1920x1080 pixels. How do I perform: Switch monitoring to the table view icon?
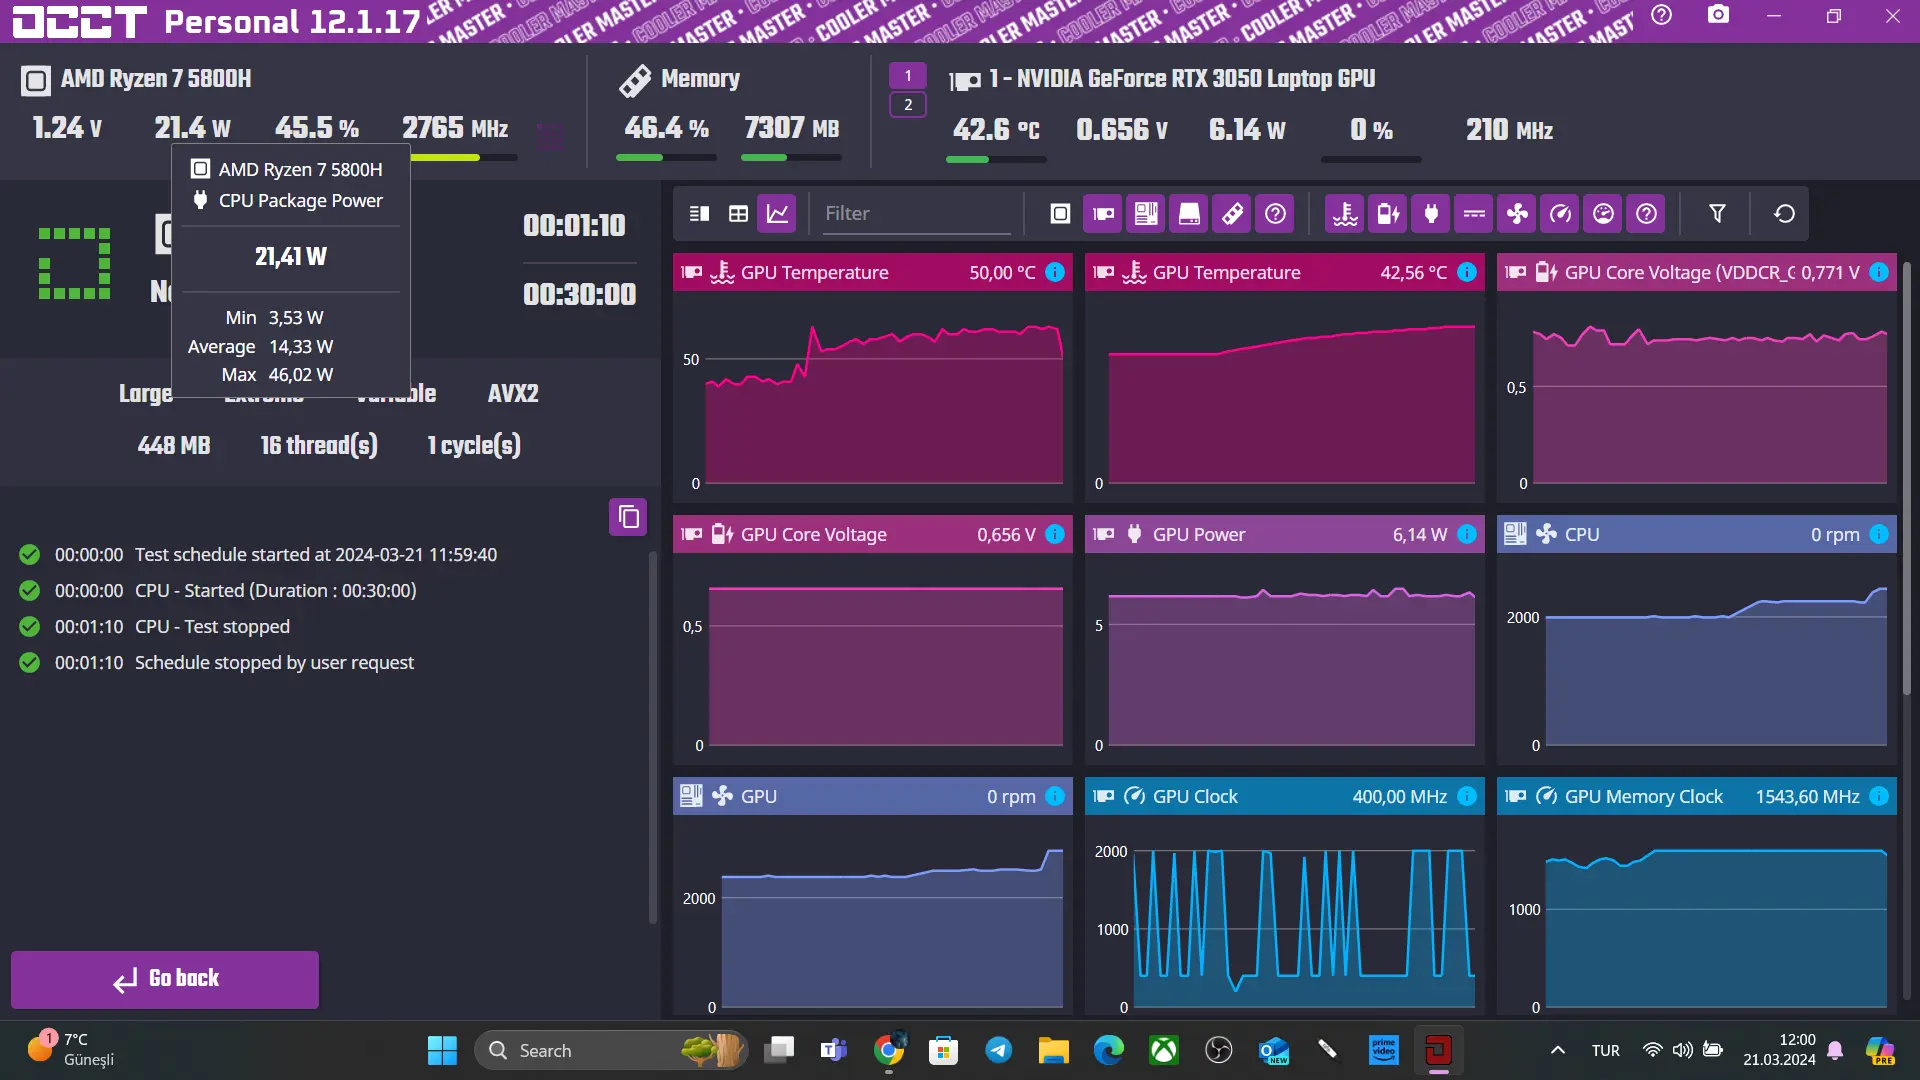click(x=738, y=214)
